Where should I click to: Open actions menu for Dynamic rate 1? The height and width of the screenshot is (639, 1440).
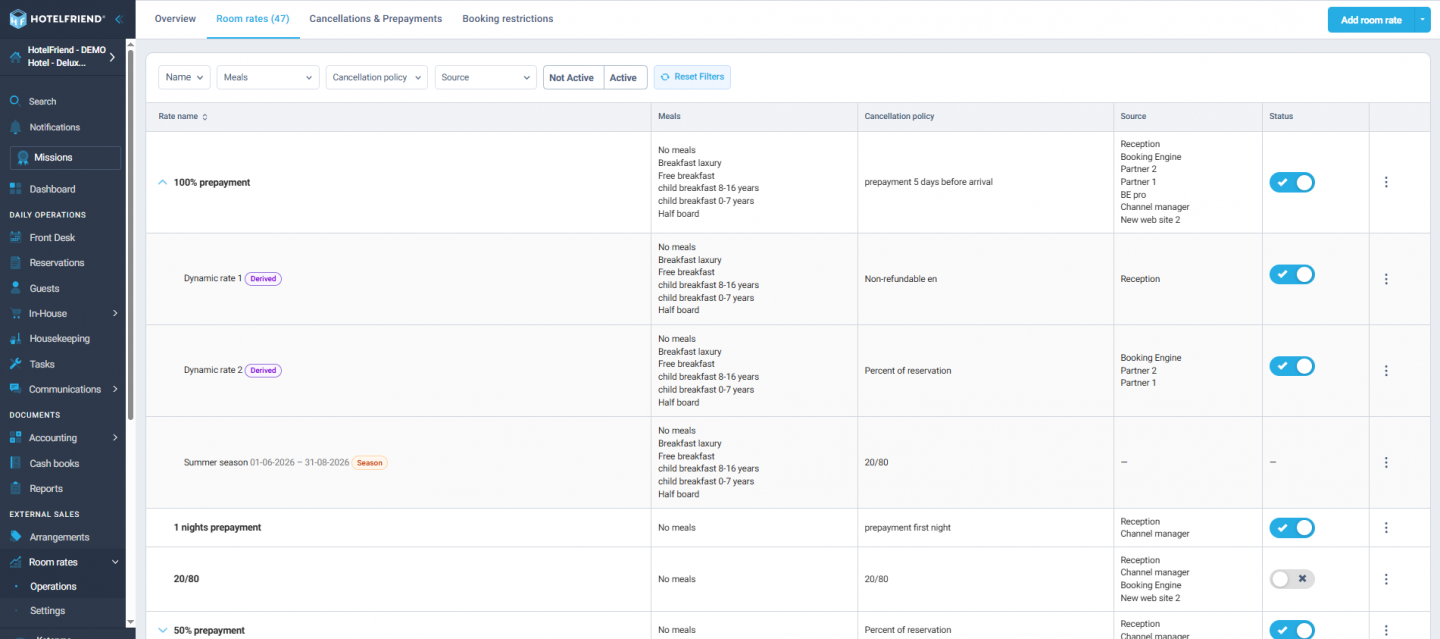(1386, 279)
